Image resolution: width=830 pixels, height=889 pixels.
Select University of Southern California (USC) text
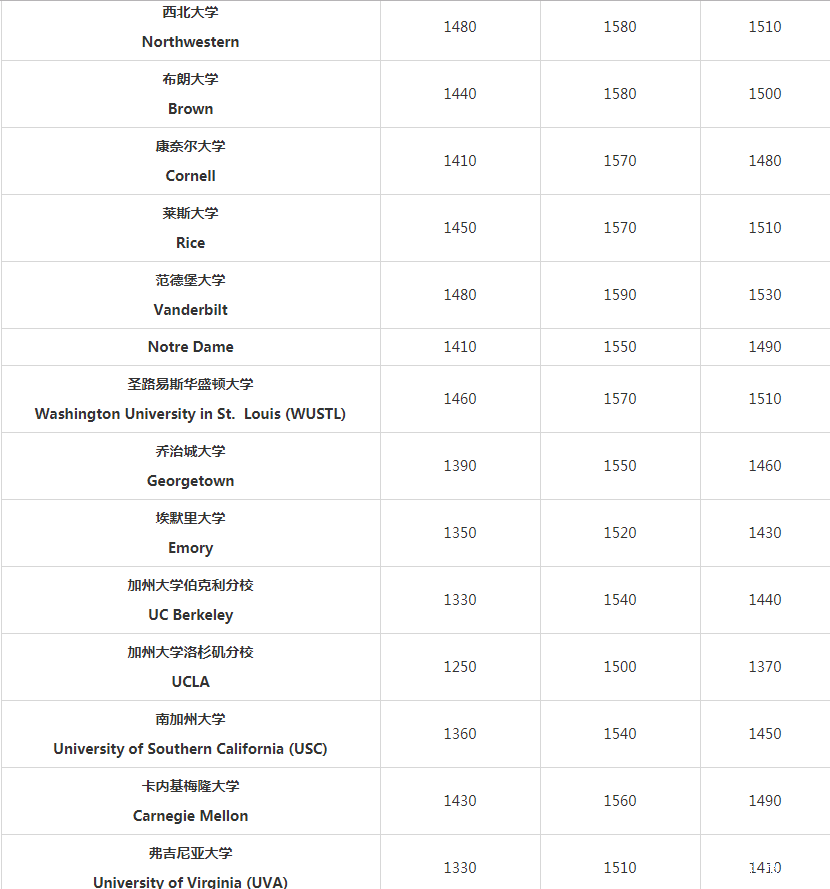click(x=190, y=749)
